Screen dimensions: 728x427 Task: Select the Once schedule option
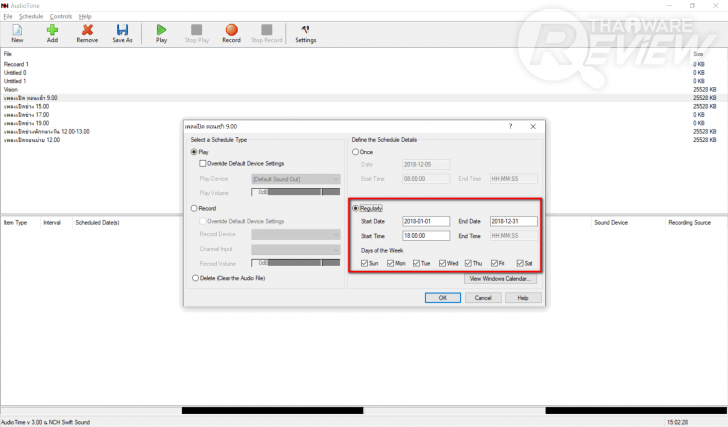[355, 152]
